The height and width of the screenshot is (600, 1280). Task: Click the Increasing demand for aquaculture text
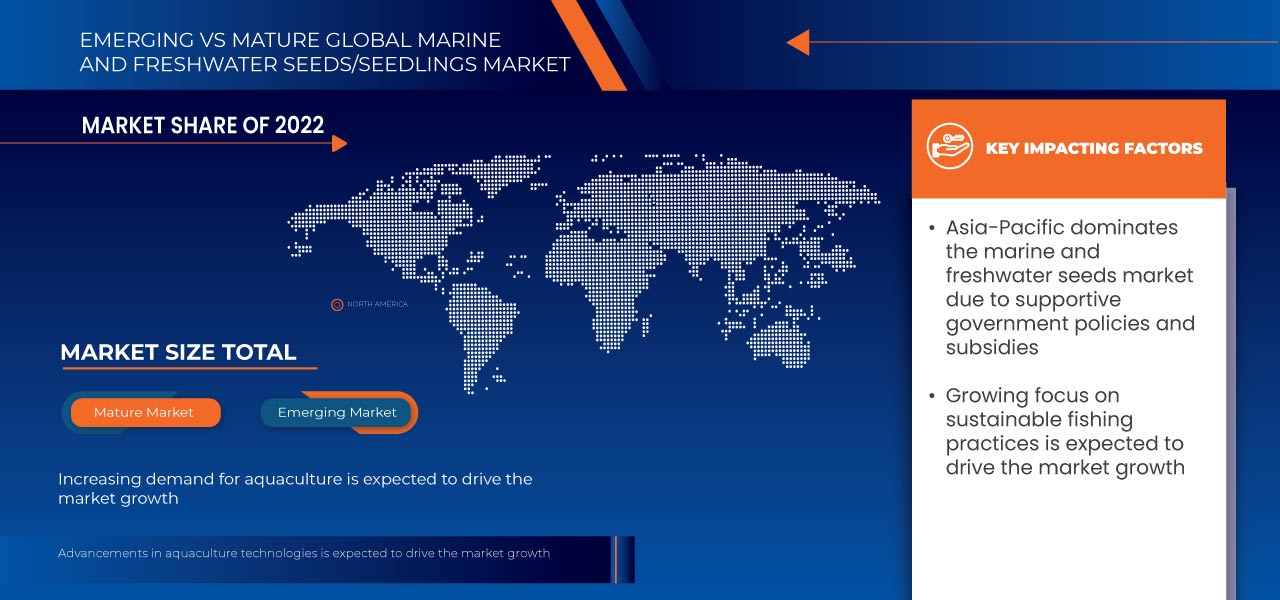[x=294, y=488]
